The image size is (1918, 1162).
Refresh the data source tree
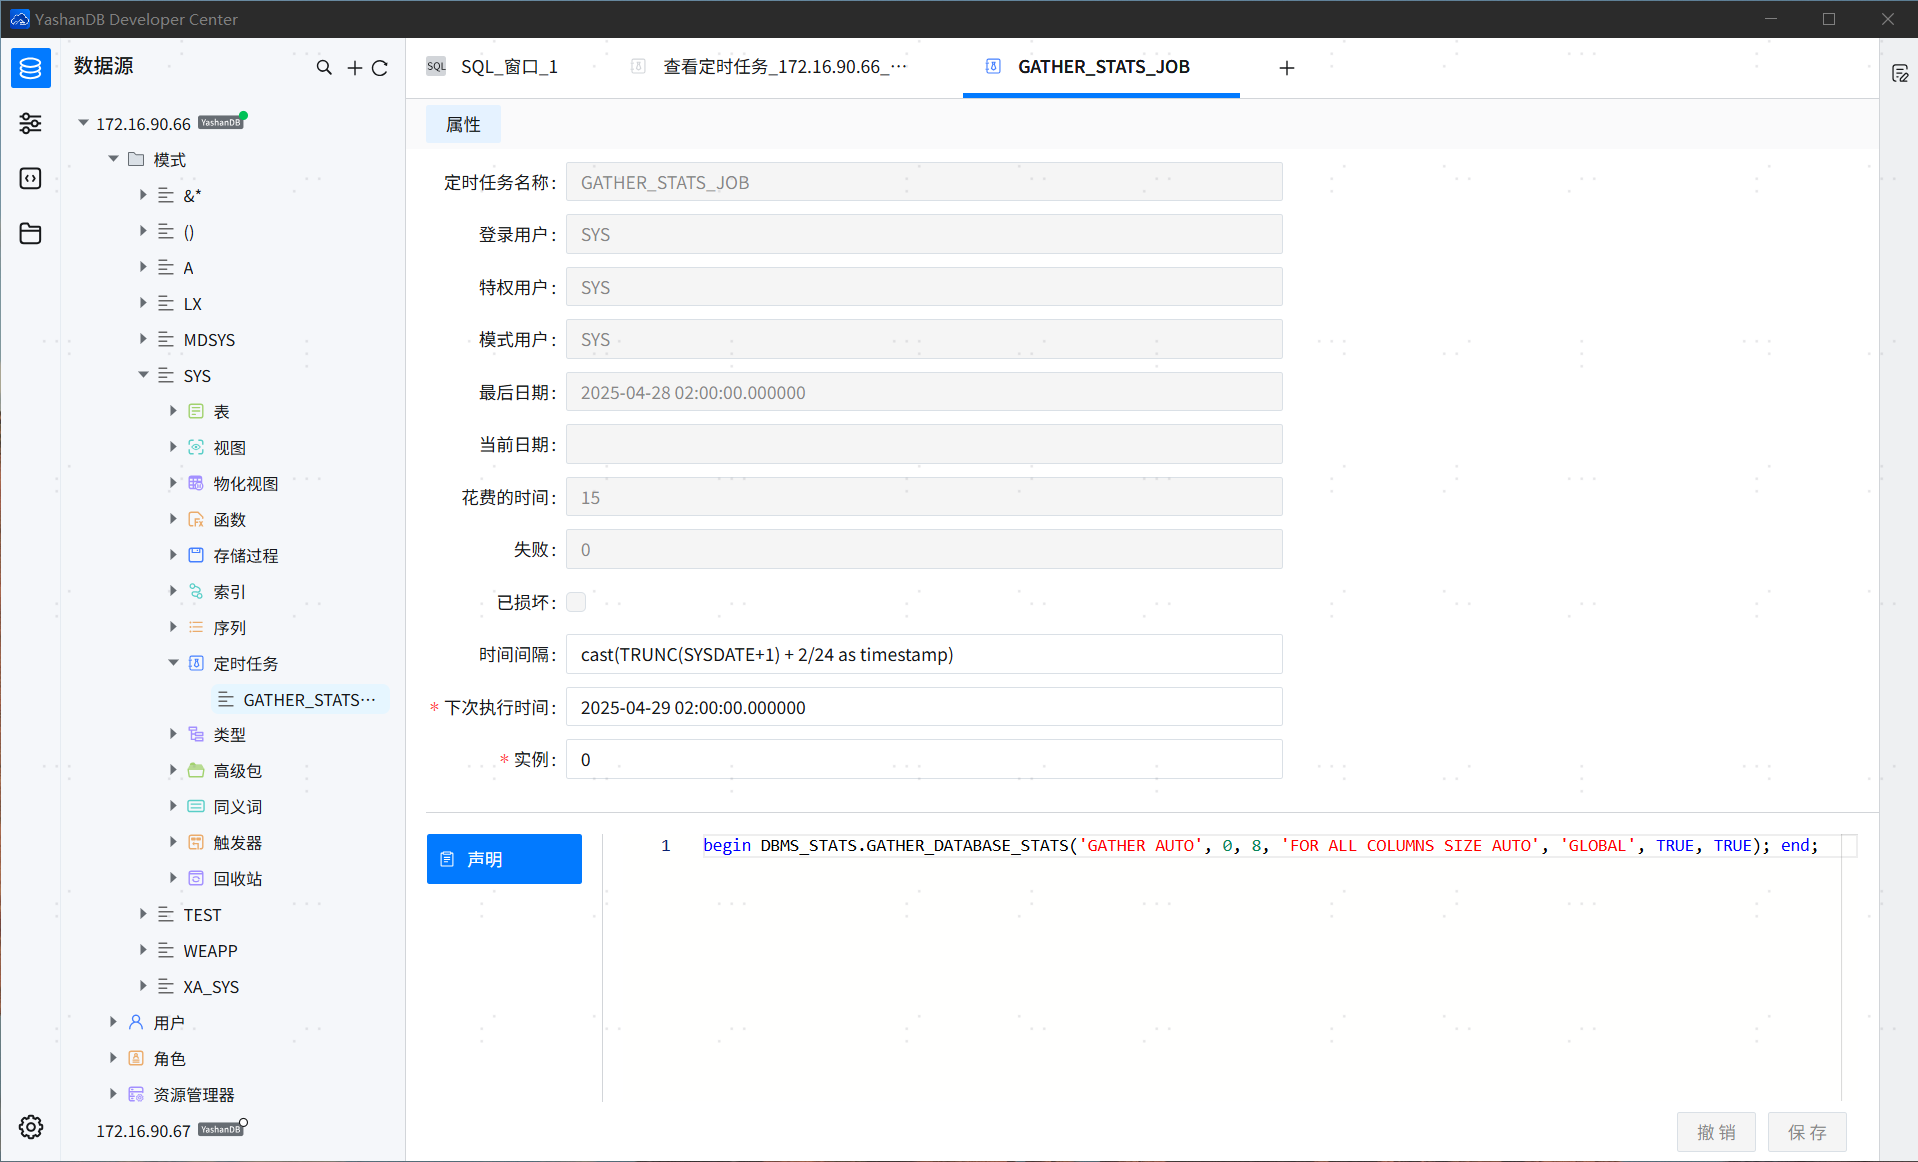[x=380, y=67]
